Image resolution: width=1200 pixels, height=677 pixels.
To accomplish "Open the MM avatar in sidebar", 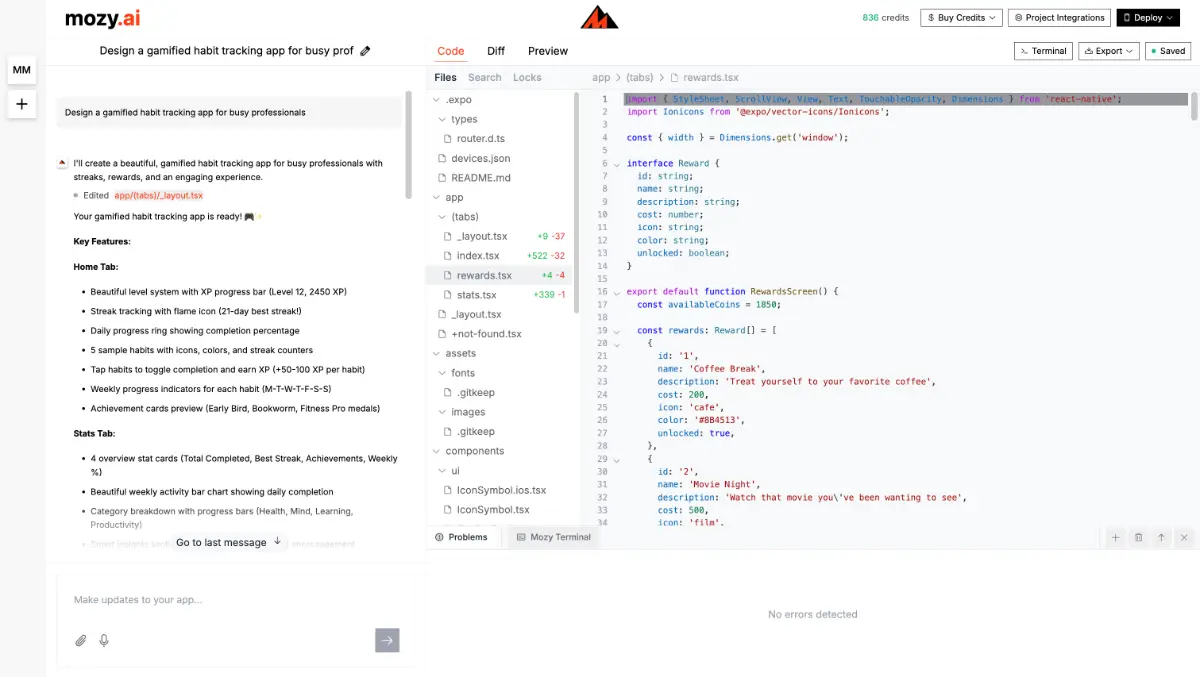I will (x=22, y=70).
